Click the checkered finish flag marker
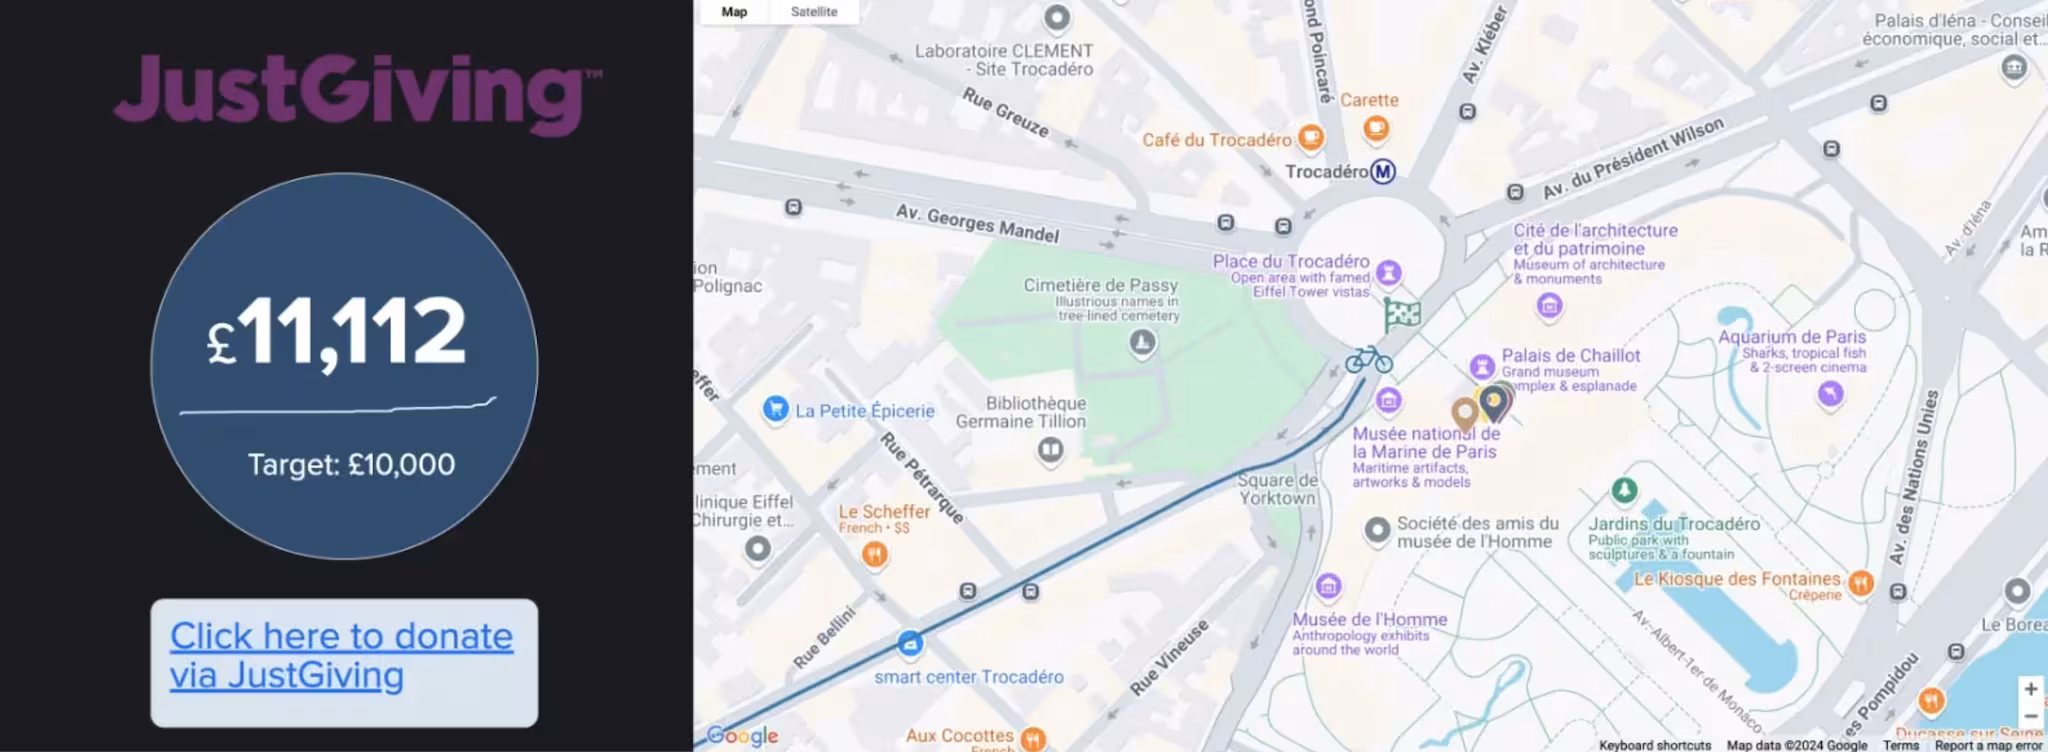2048x752 pixels. pos(1402,314)
